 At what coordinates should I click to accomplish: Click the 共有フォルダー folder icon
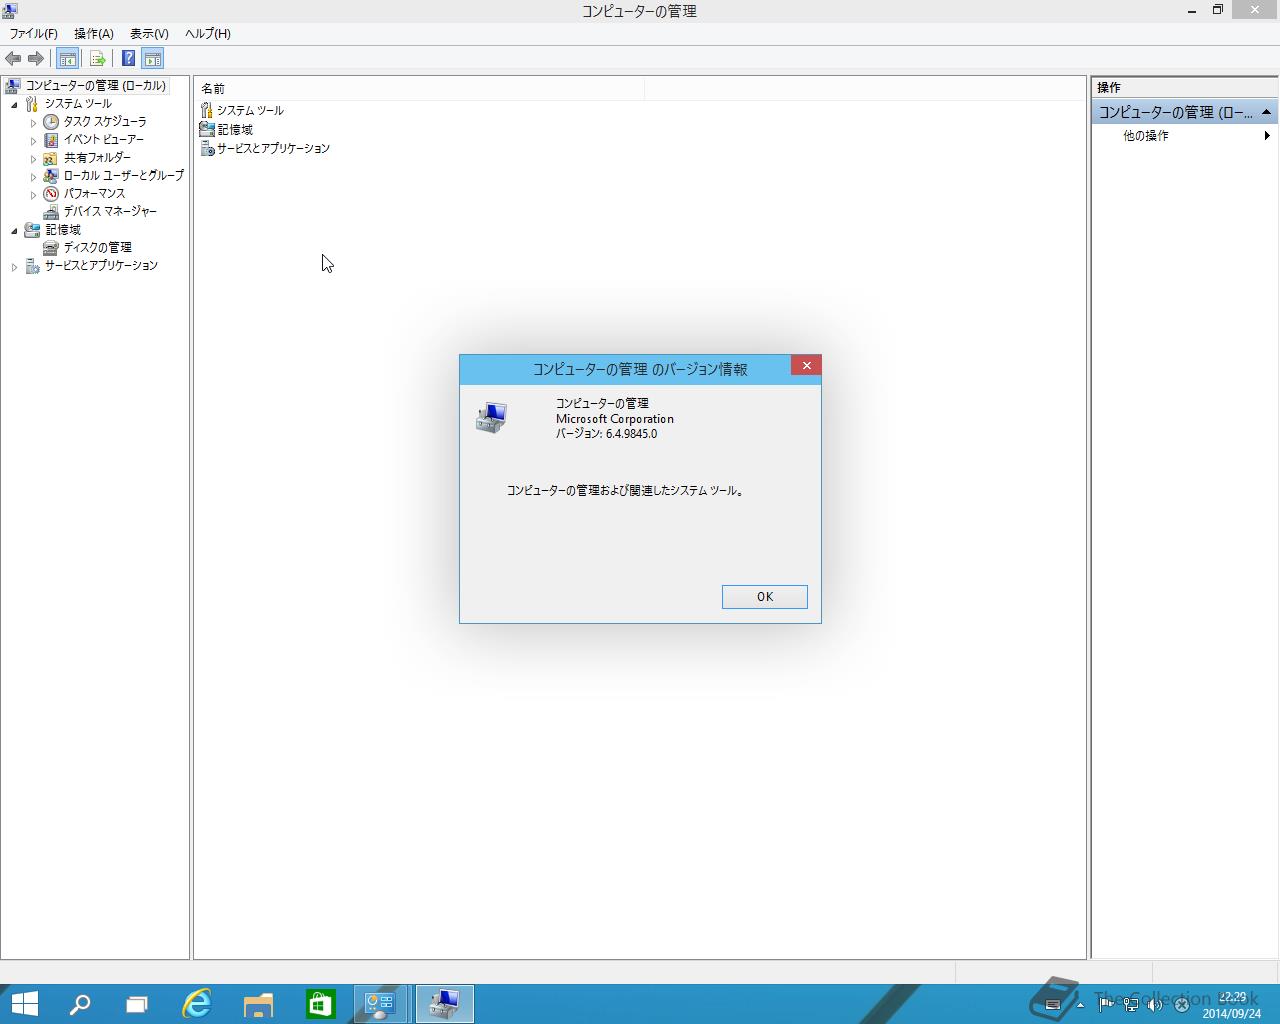coord(51,158)
